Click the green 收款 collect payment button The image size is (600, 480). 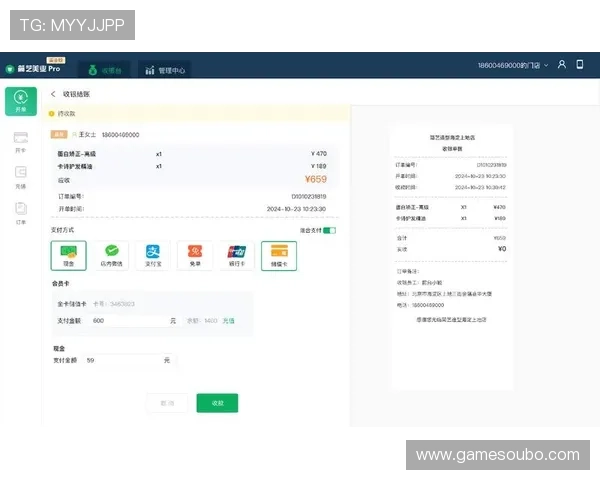[x=217, y=403]
